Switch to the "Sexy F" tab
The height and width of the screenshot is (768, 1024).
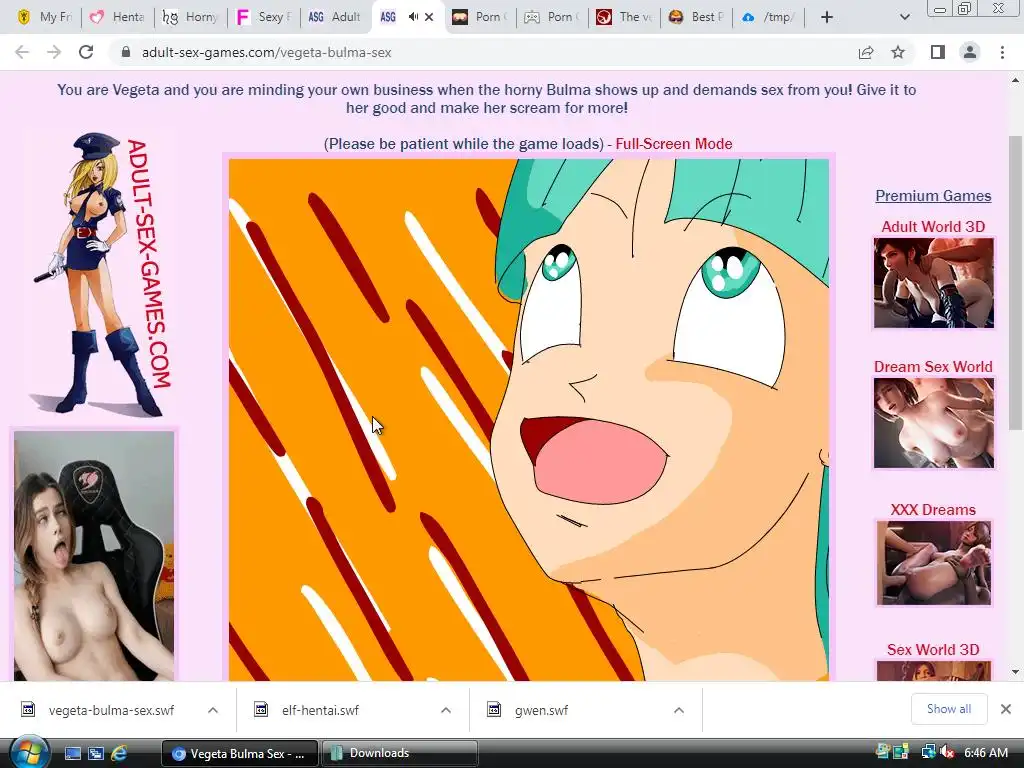264,17
